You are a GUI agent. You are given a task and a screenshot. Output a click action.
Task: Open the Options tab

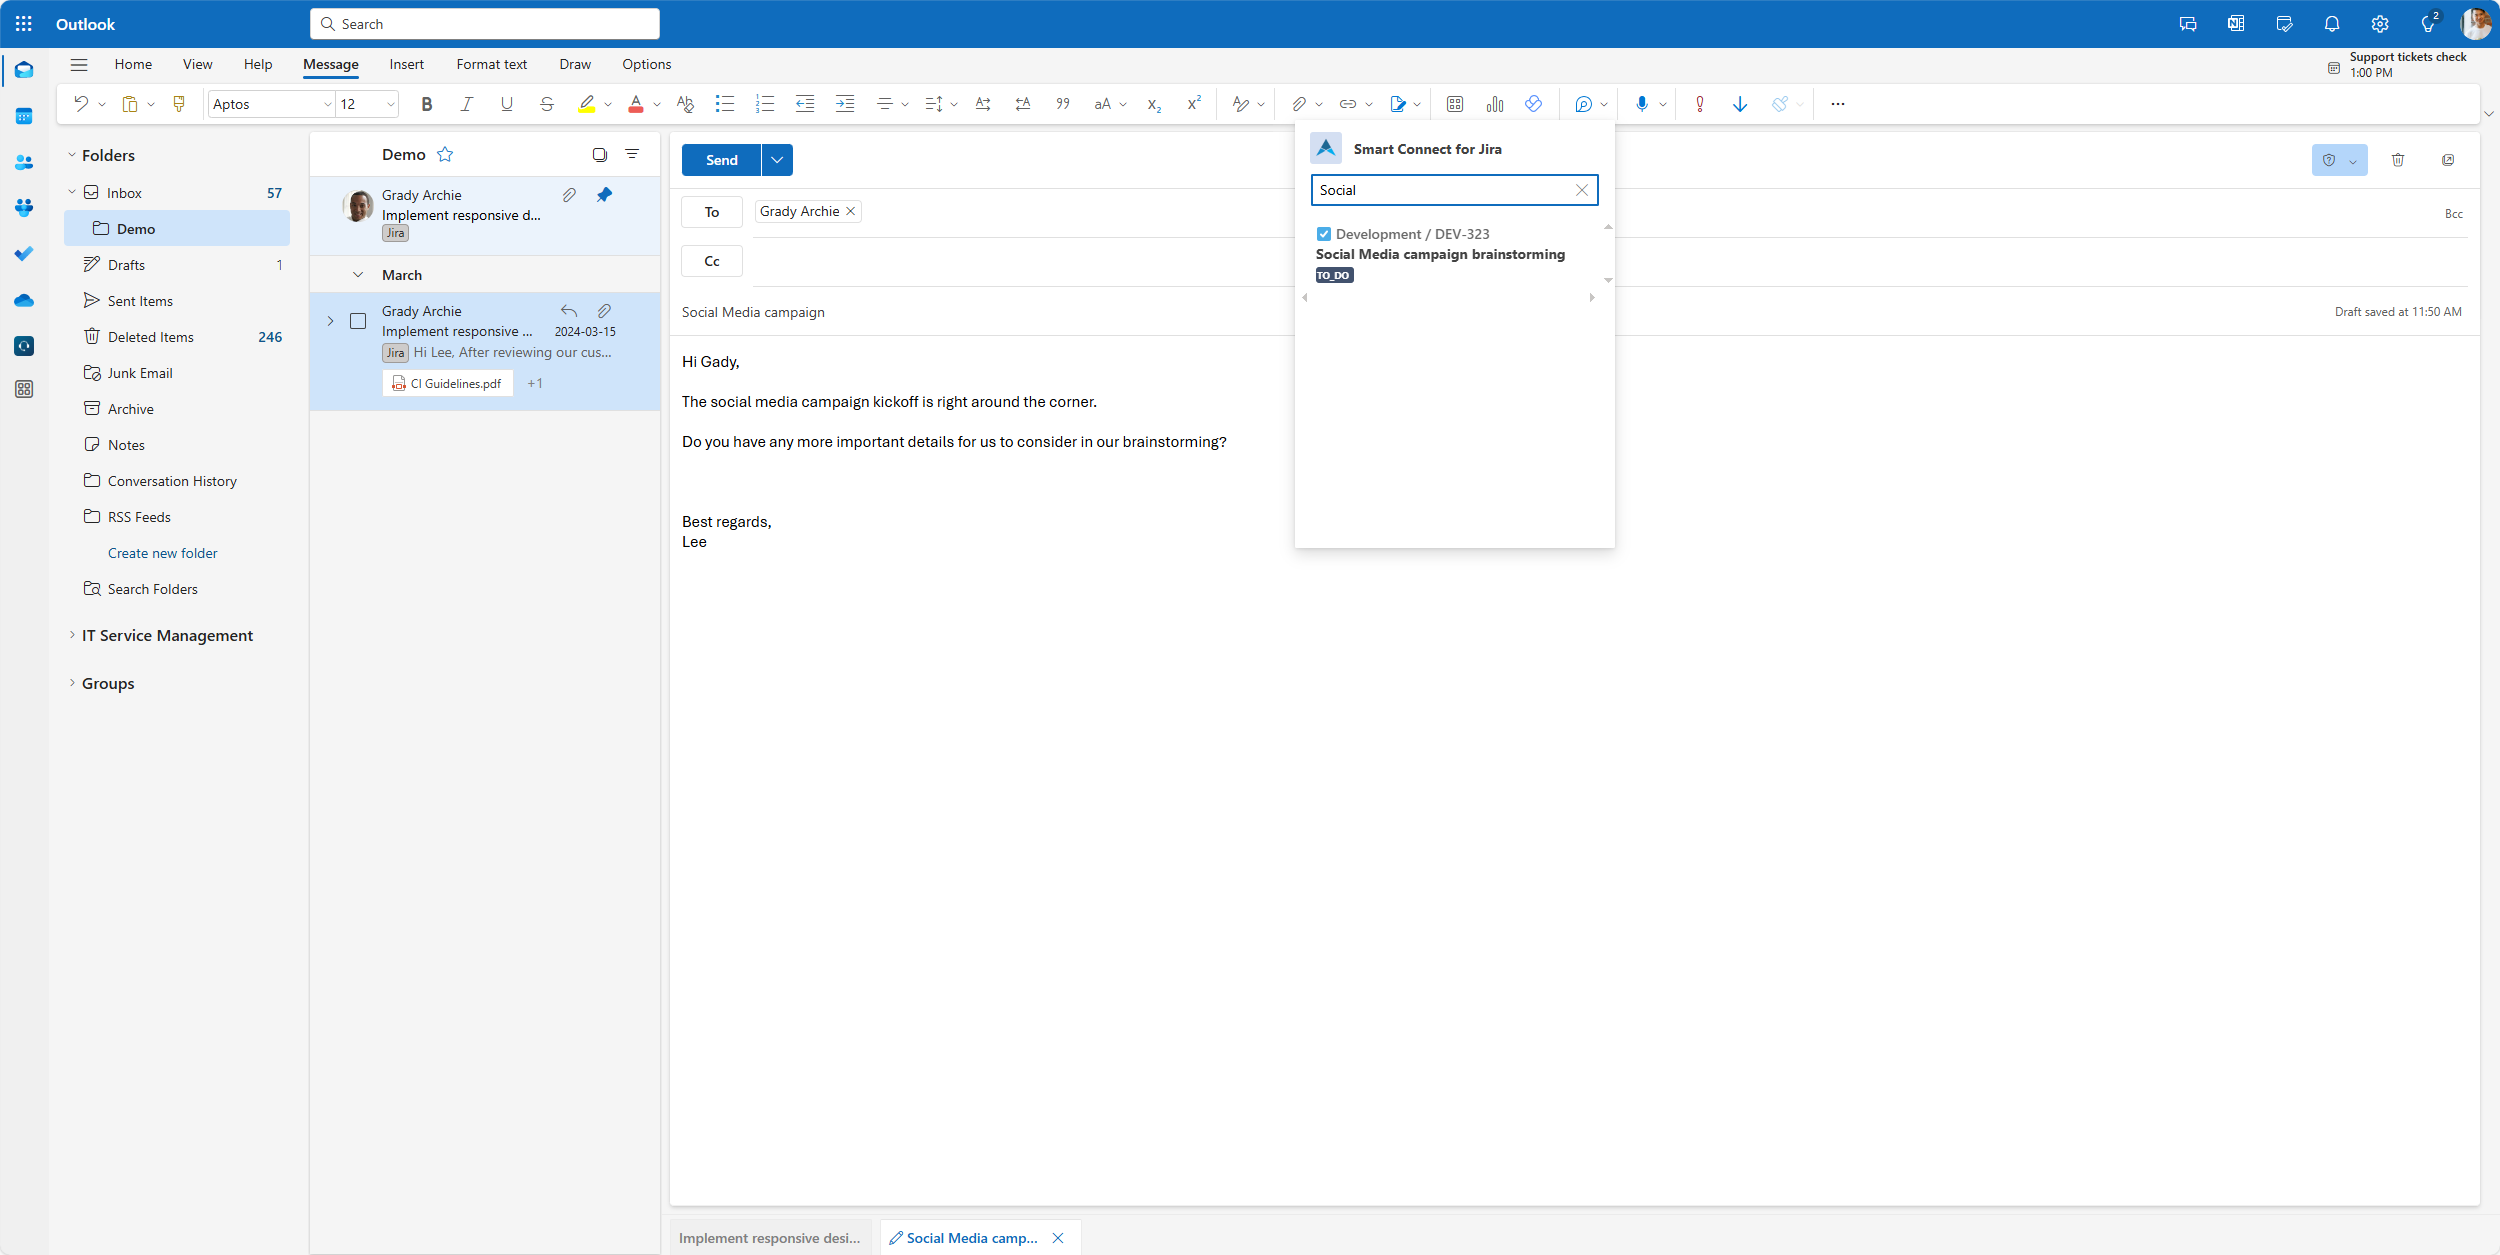click(x=646, y=64)
